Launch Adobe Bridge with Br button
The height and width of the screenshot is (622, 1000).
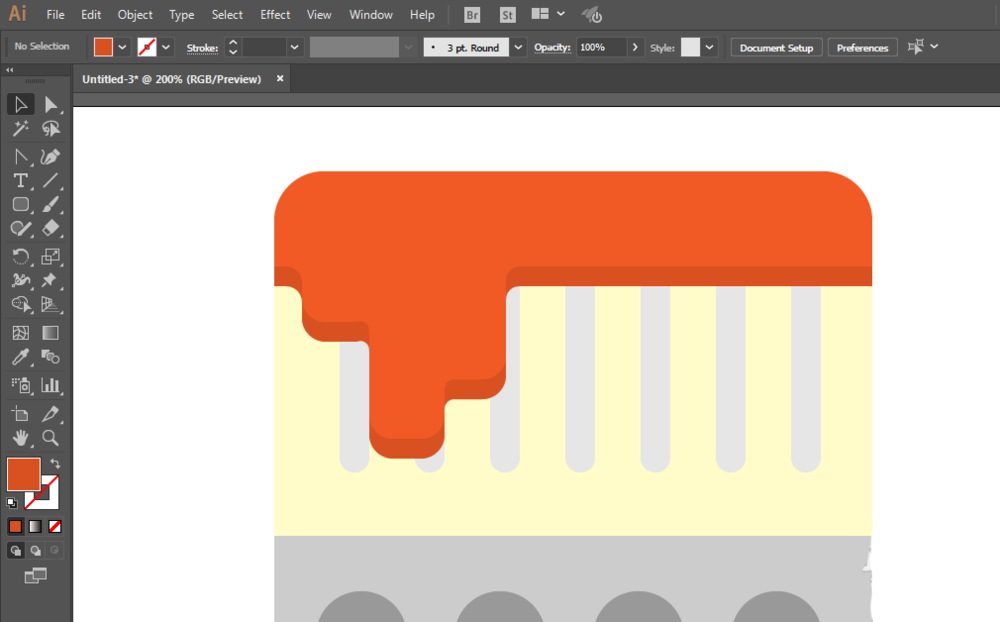472,15
